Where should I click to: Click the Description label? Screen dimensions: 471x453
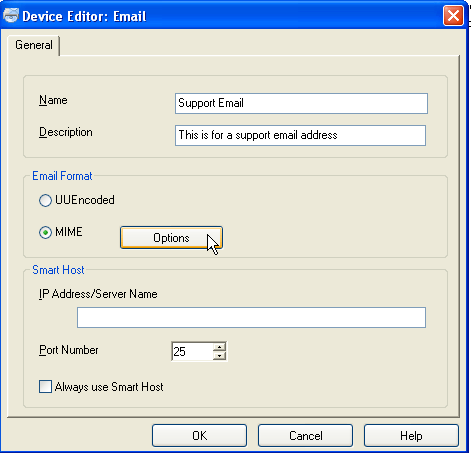point(66,132)
